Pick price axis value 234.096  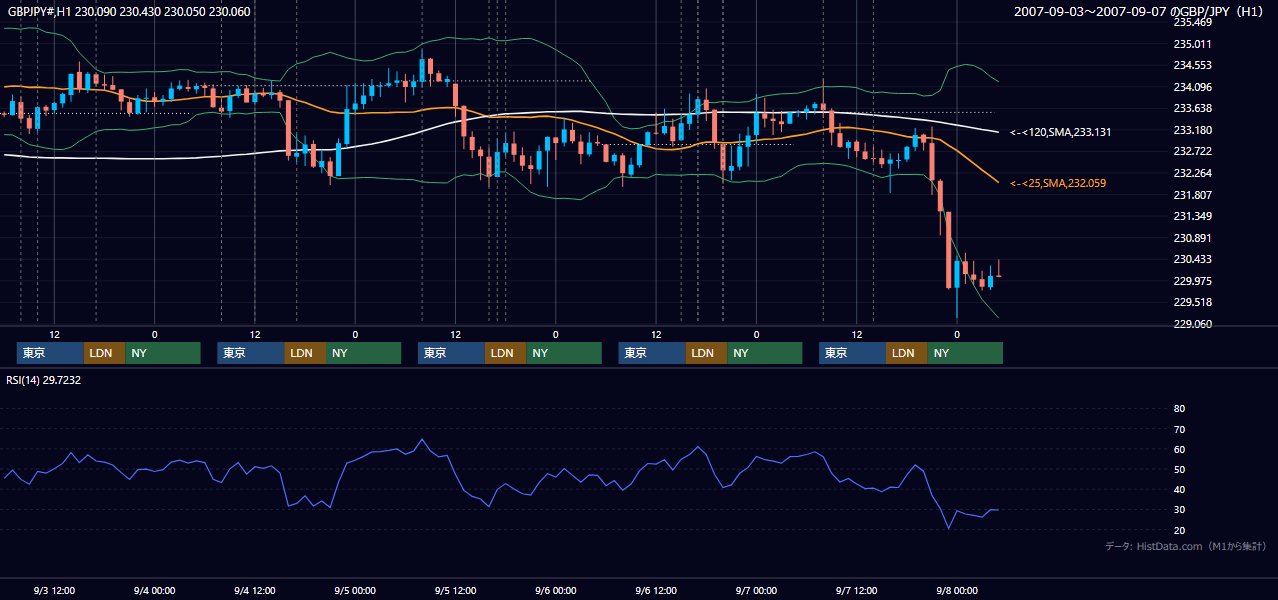[x=1192, y=87]
